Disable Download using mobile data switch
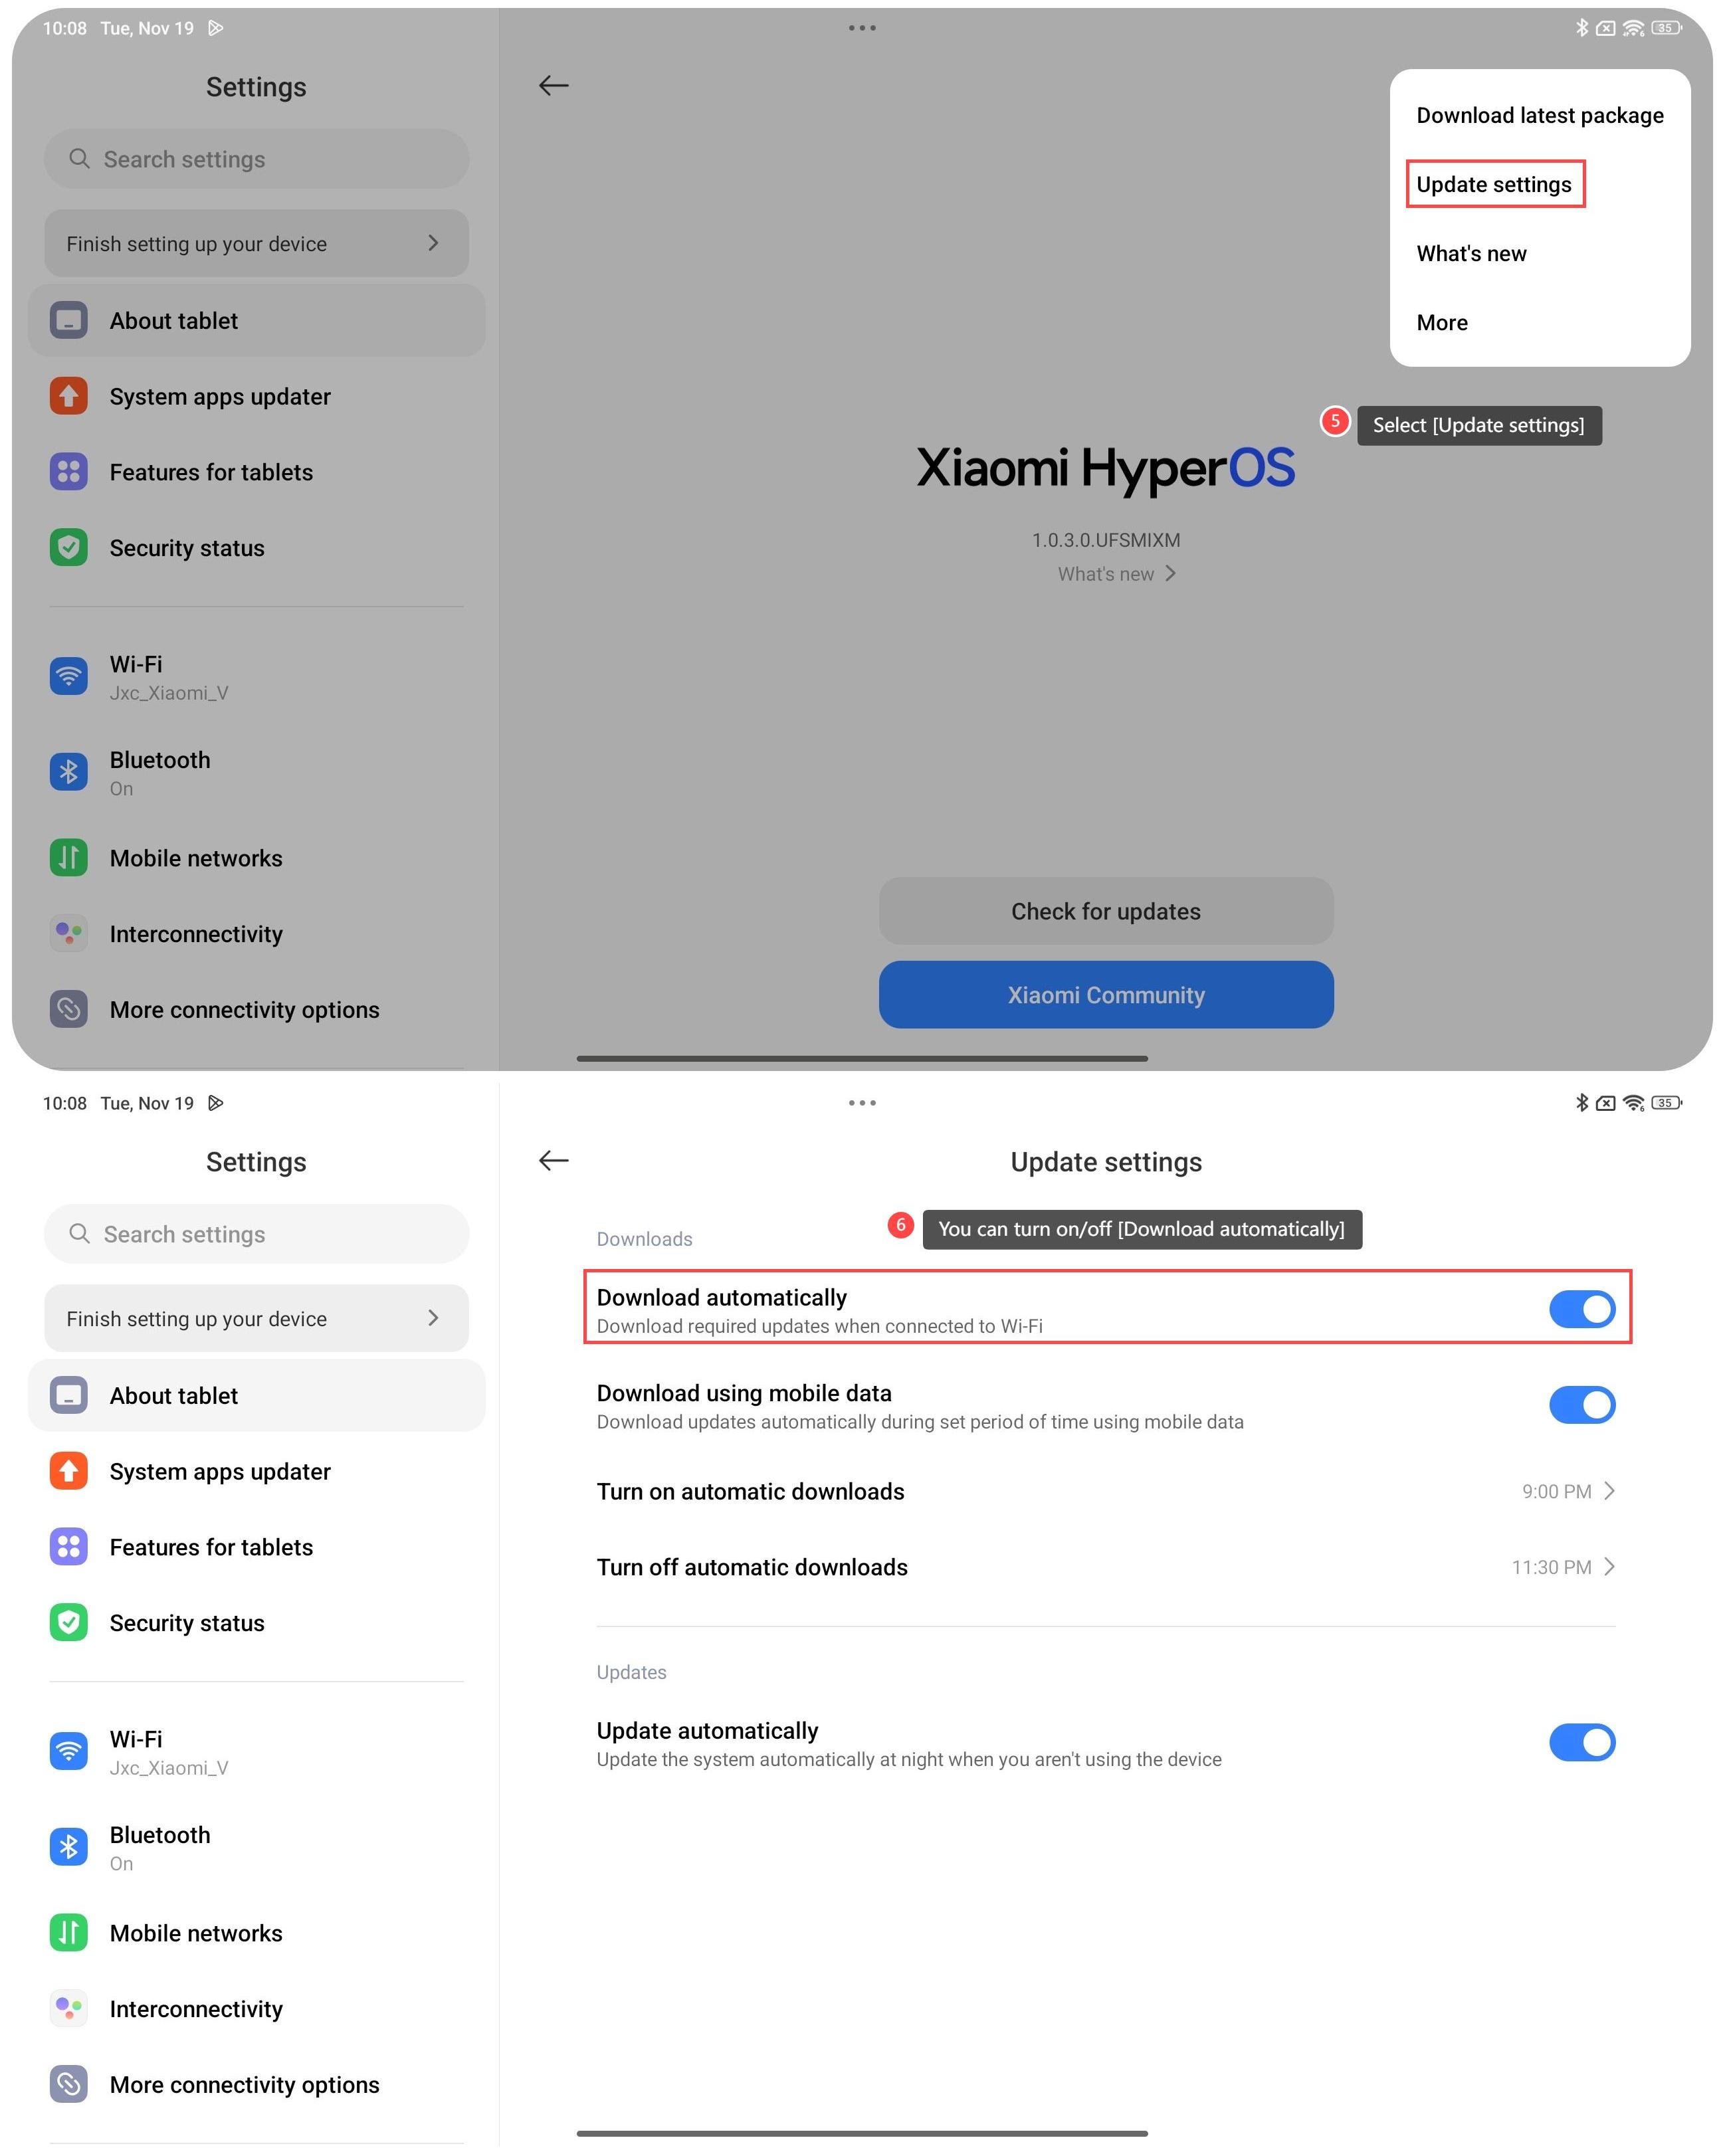This screenshot has height=2156, width=1725. [x=1582, y=1405]
